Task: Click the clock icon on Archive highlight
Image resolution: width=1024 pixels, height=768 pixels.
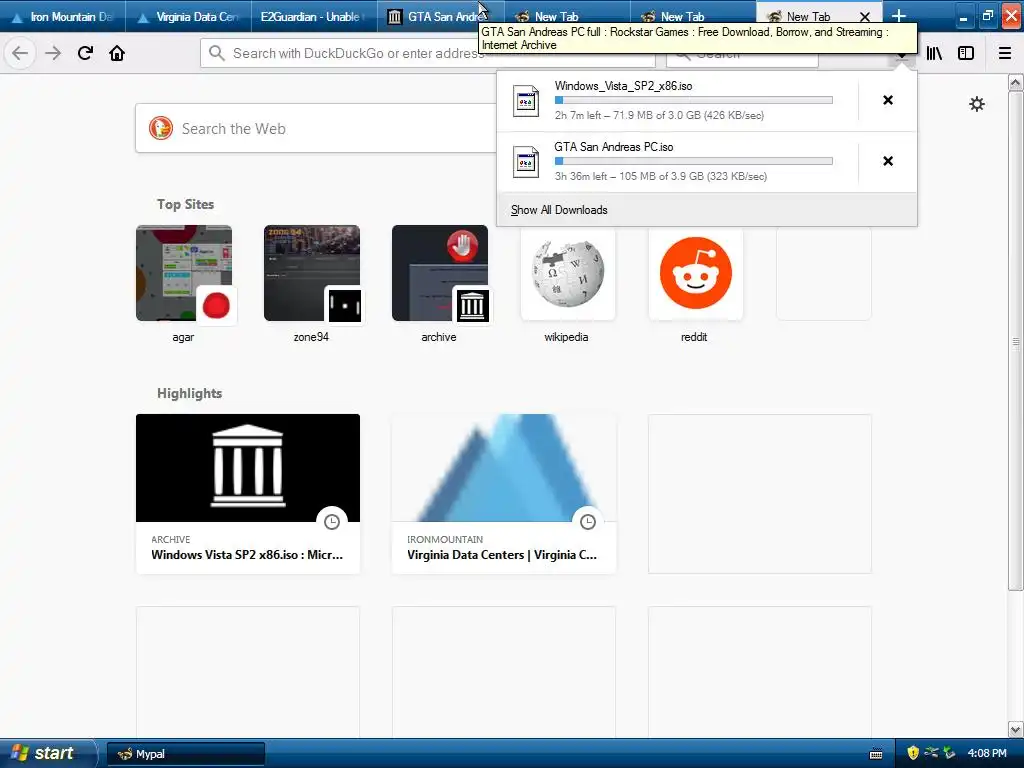Action: 332,521
